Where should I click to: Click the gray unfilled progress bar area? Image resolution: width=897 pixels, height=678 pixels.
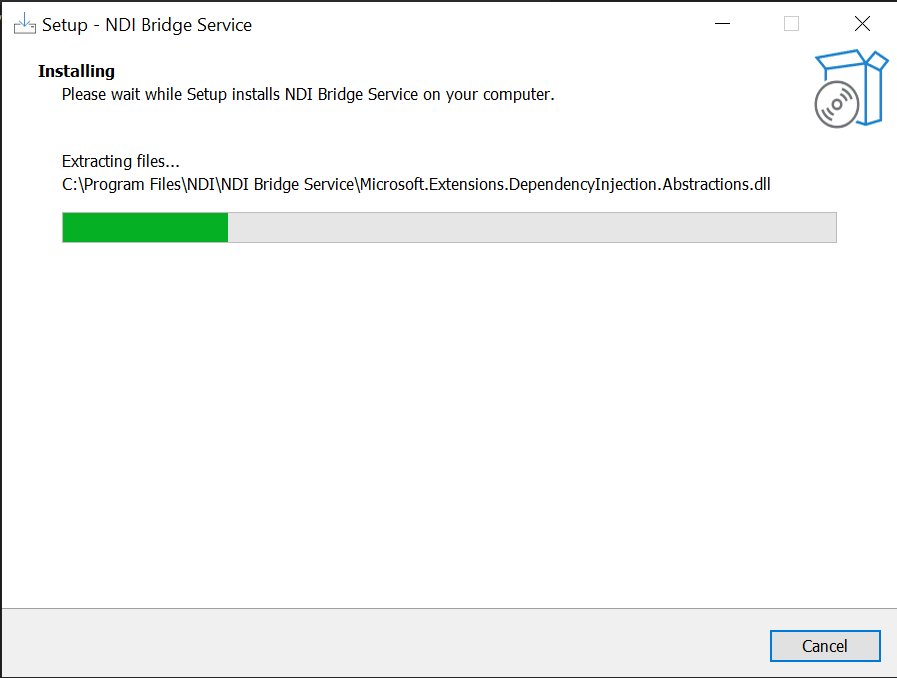click(530, 227)
